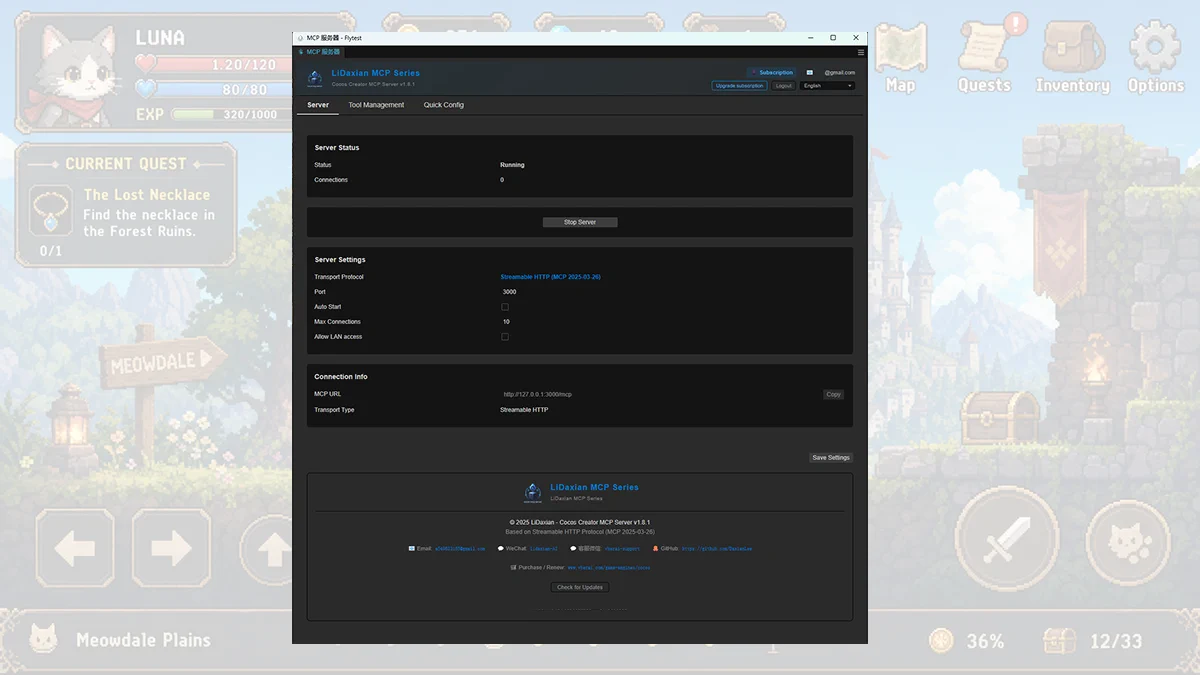Enable the Allow LAN access checkbox
Viewport: 1200px width, 675px height.
(505, 337)
